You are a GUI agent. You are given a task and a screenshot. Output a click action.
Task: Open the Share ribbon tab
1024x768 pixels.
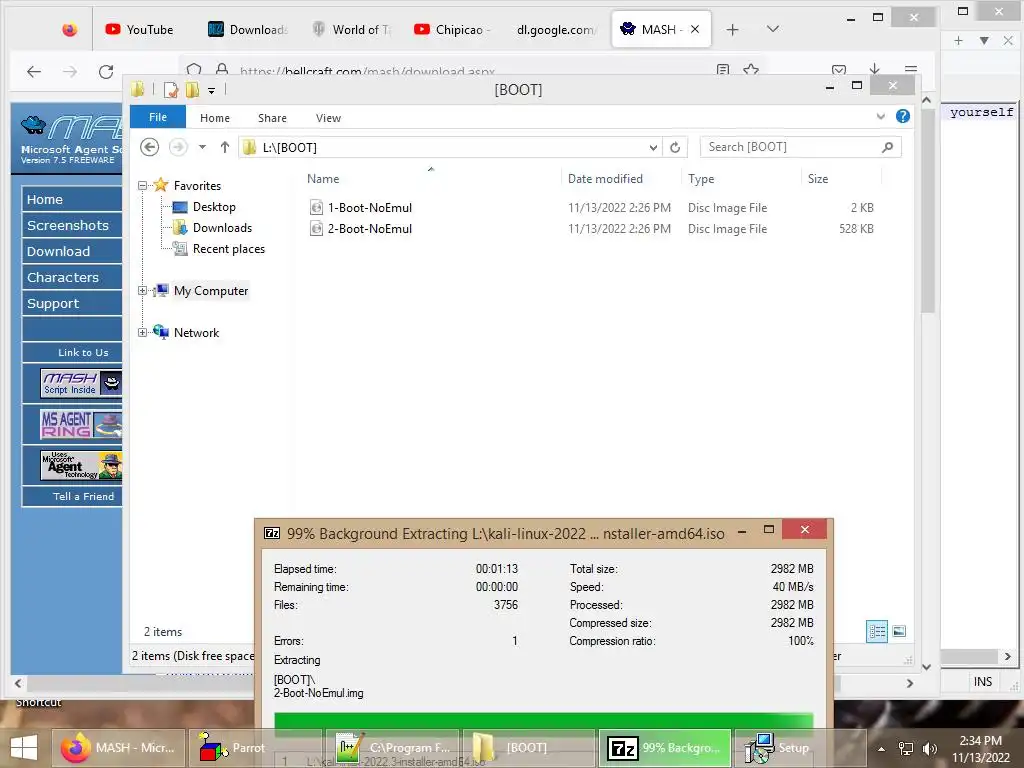[x=272, y=118]
